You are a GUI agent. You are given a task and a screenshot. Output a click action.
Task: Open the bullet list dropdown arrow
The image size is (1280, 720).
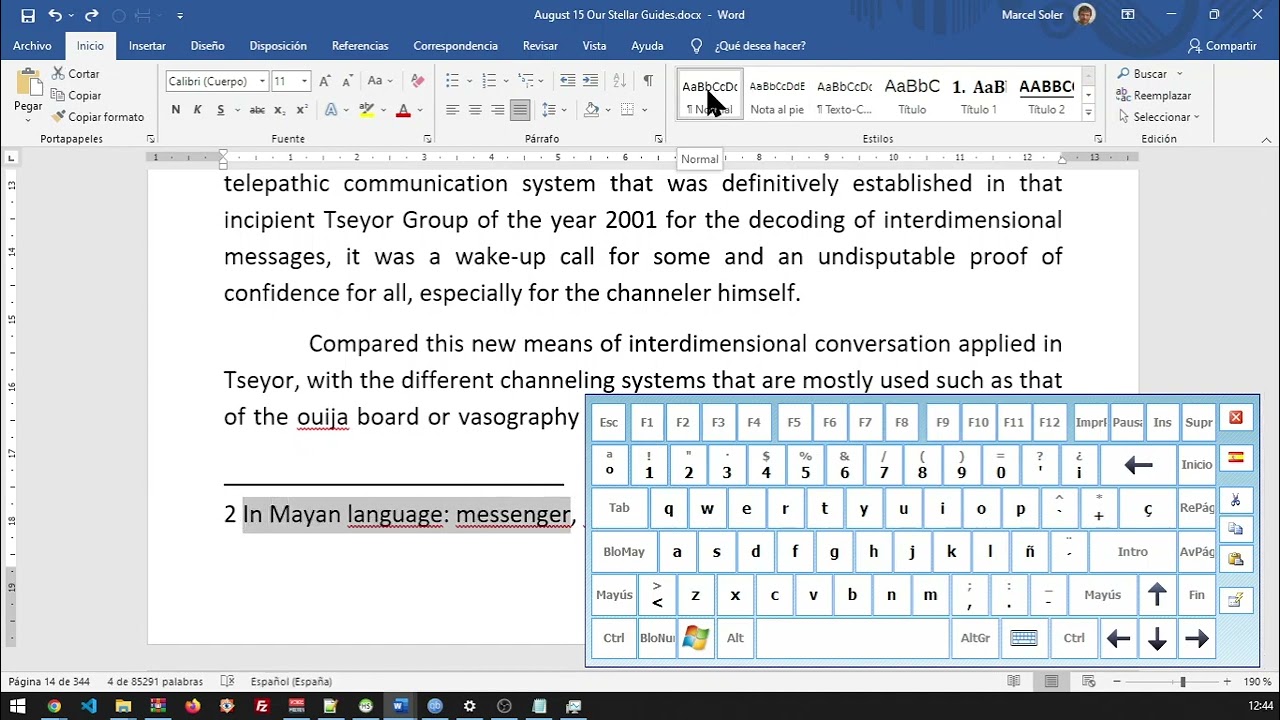click(x=468, y=81)
